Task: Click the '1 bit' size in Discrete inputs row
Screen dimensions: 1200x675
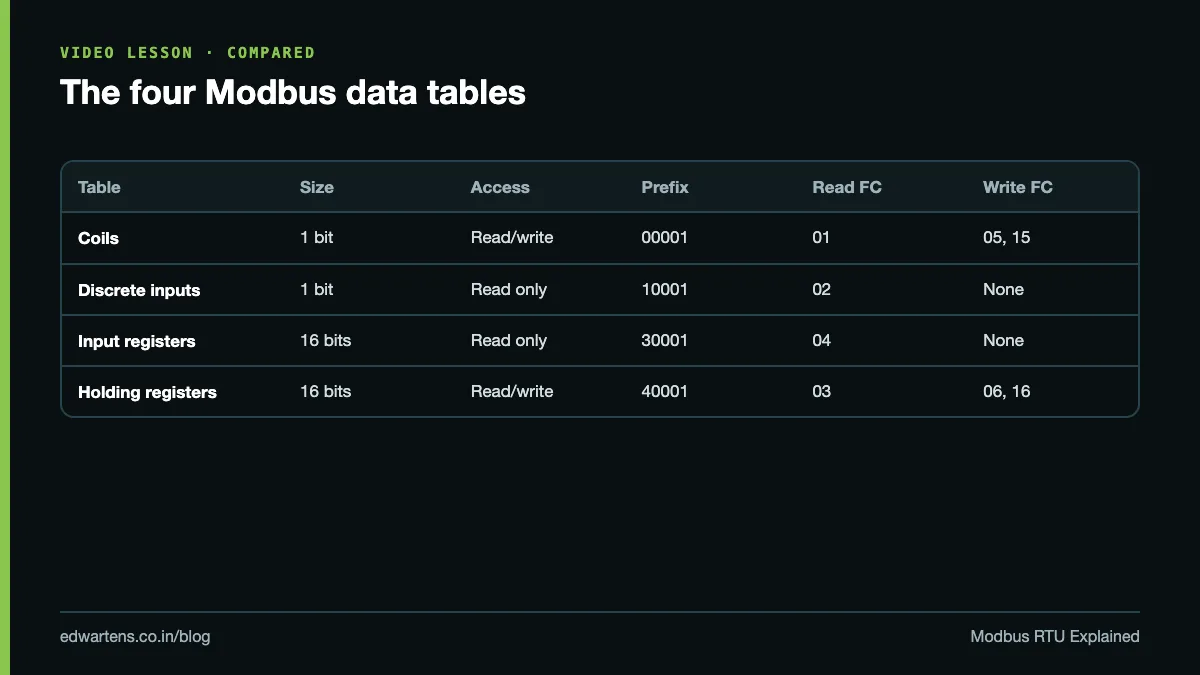Action: pos(317,289)
